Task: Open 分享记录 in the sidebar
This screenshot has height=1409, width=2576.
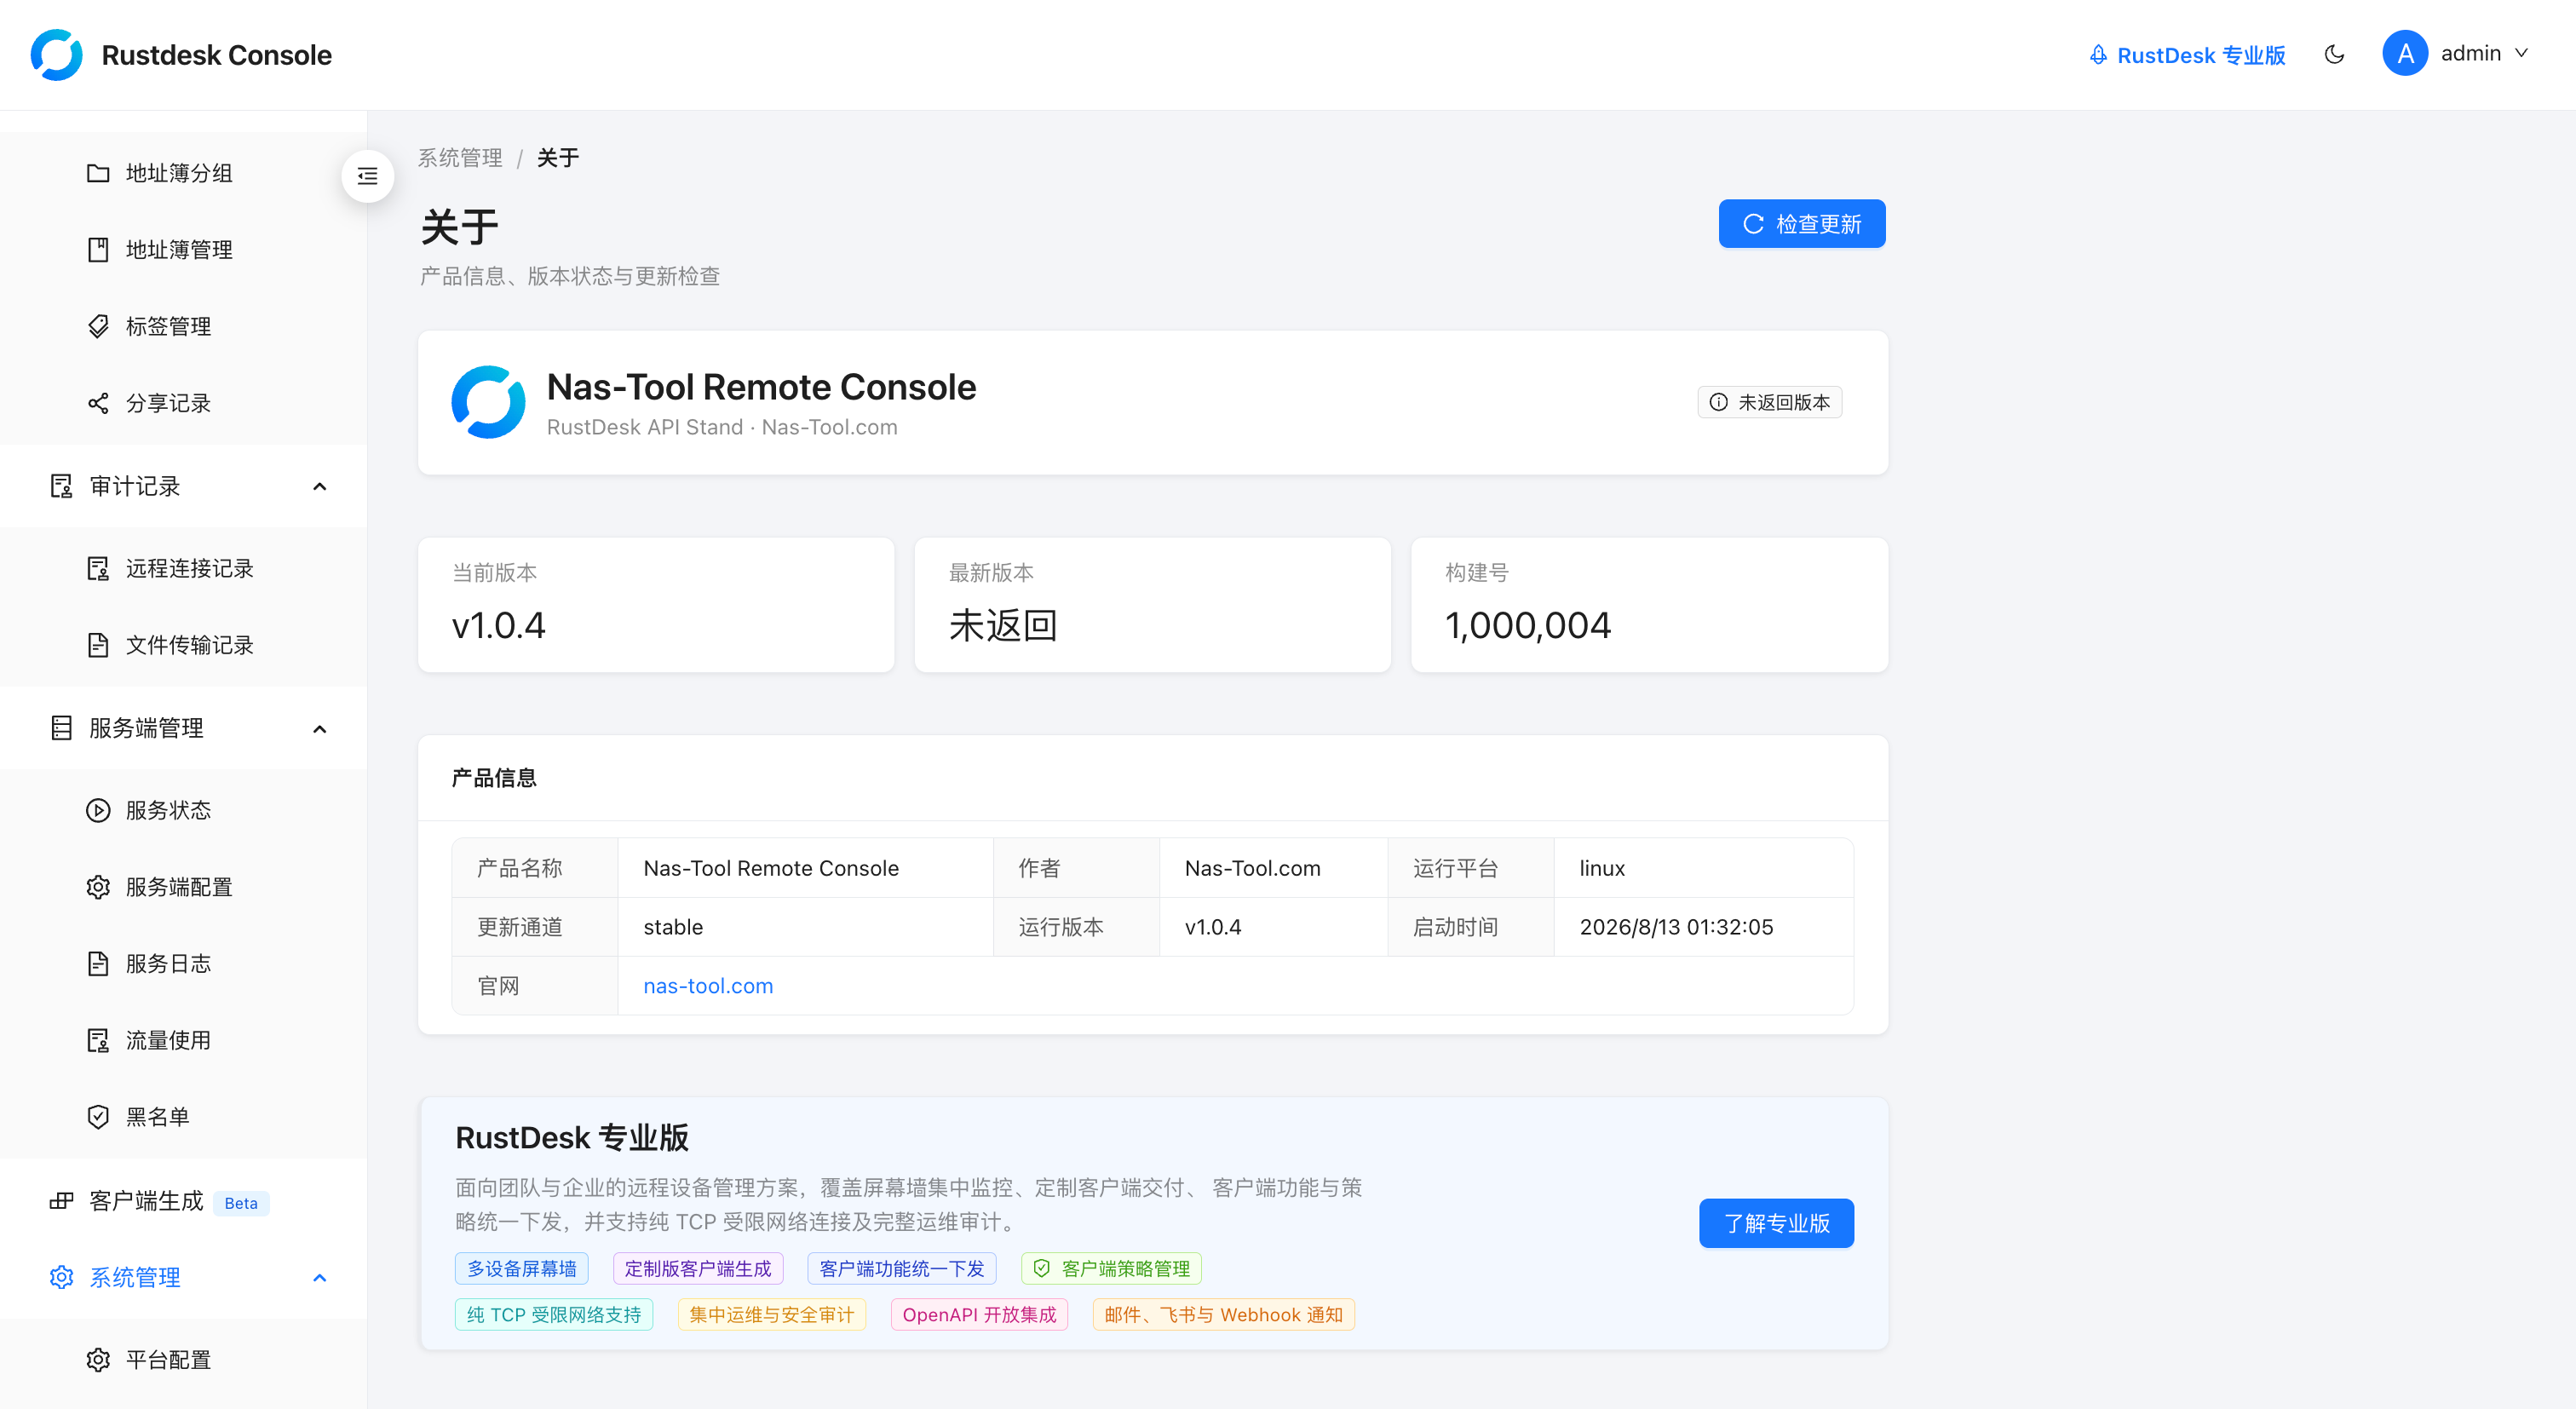Action: [x=184, y=403]
